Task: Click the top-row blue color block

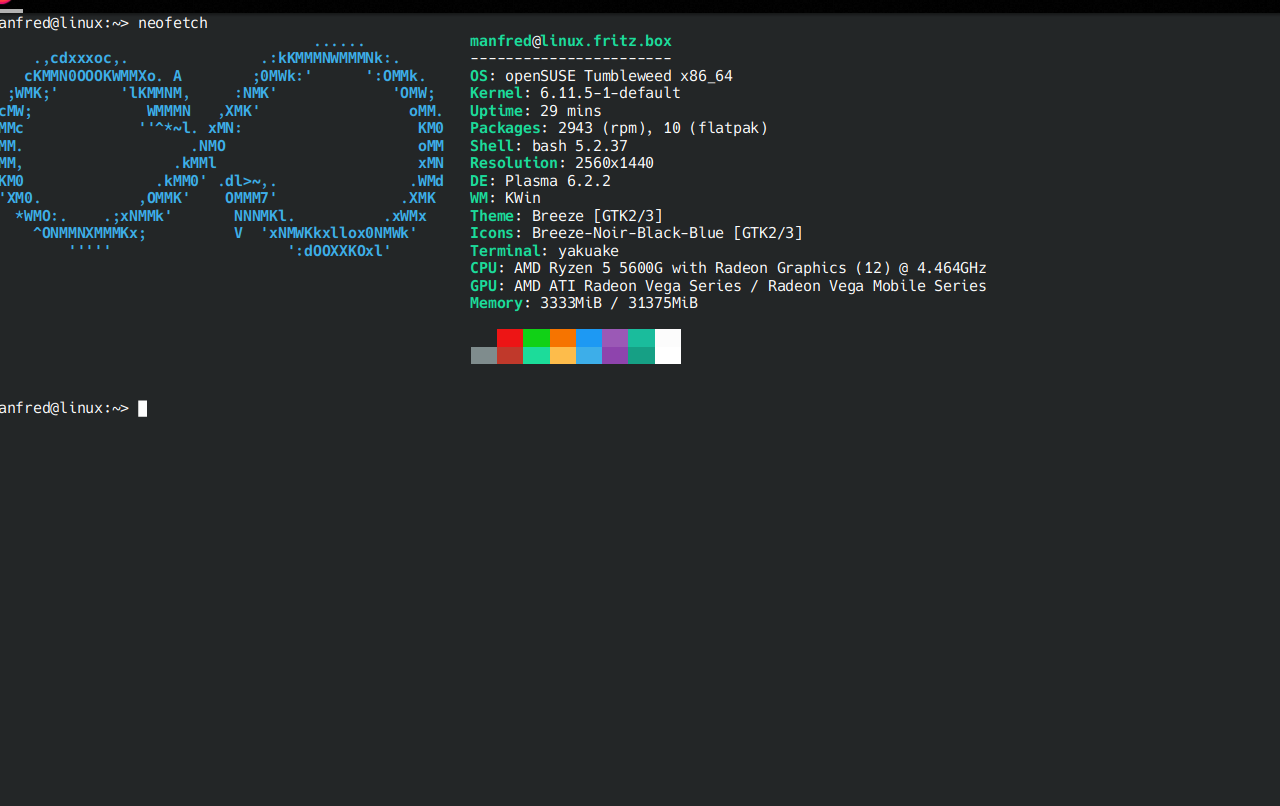Action: (588, 338)
